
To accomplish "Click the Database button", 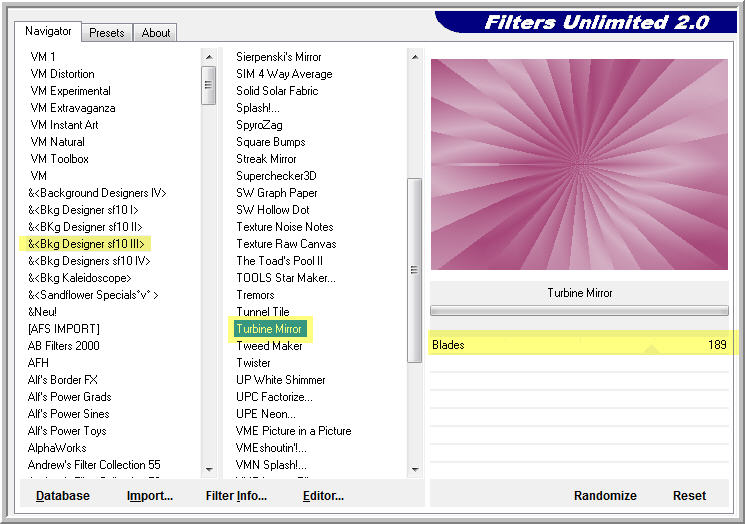I will pos(63,495).
